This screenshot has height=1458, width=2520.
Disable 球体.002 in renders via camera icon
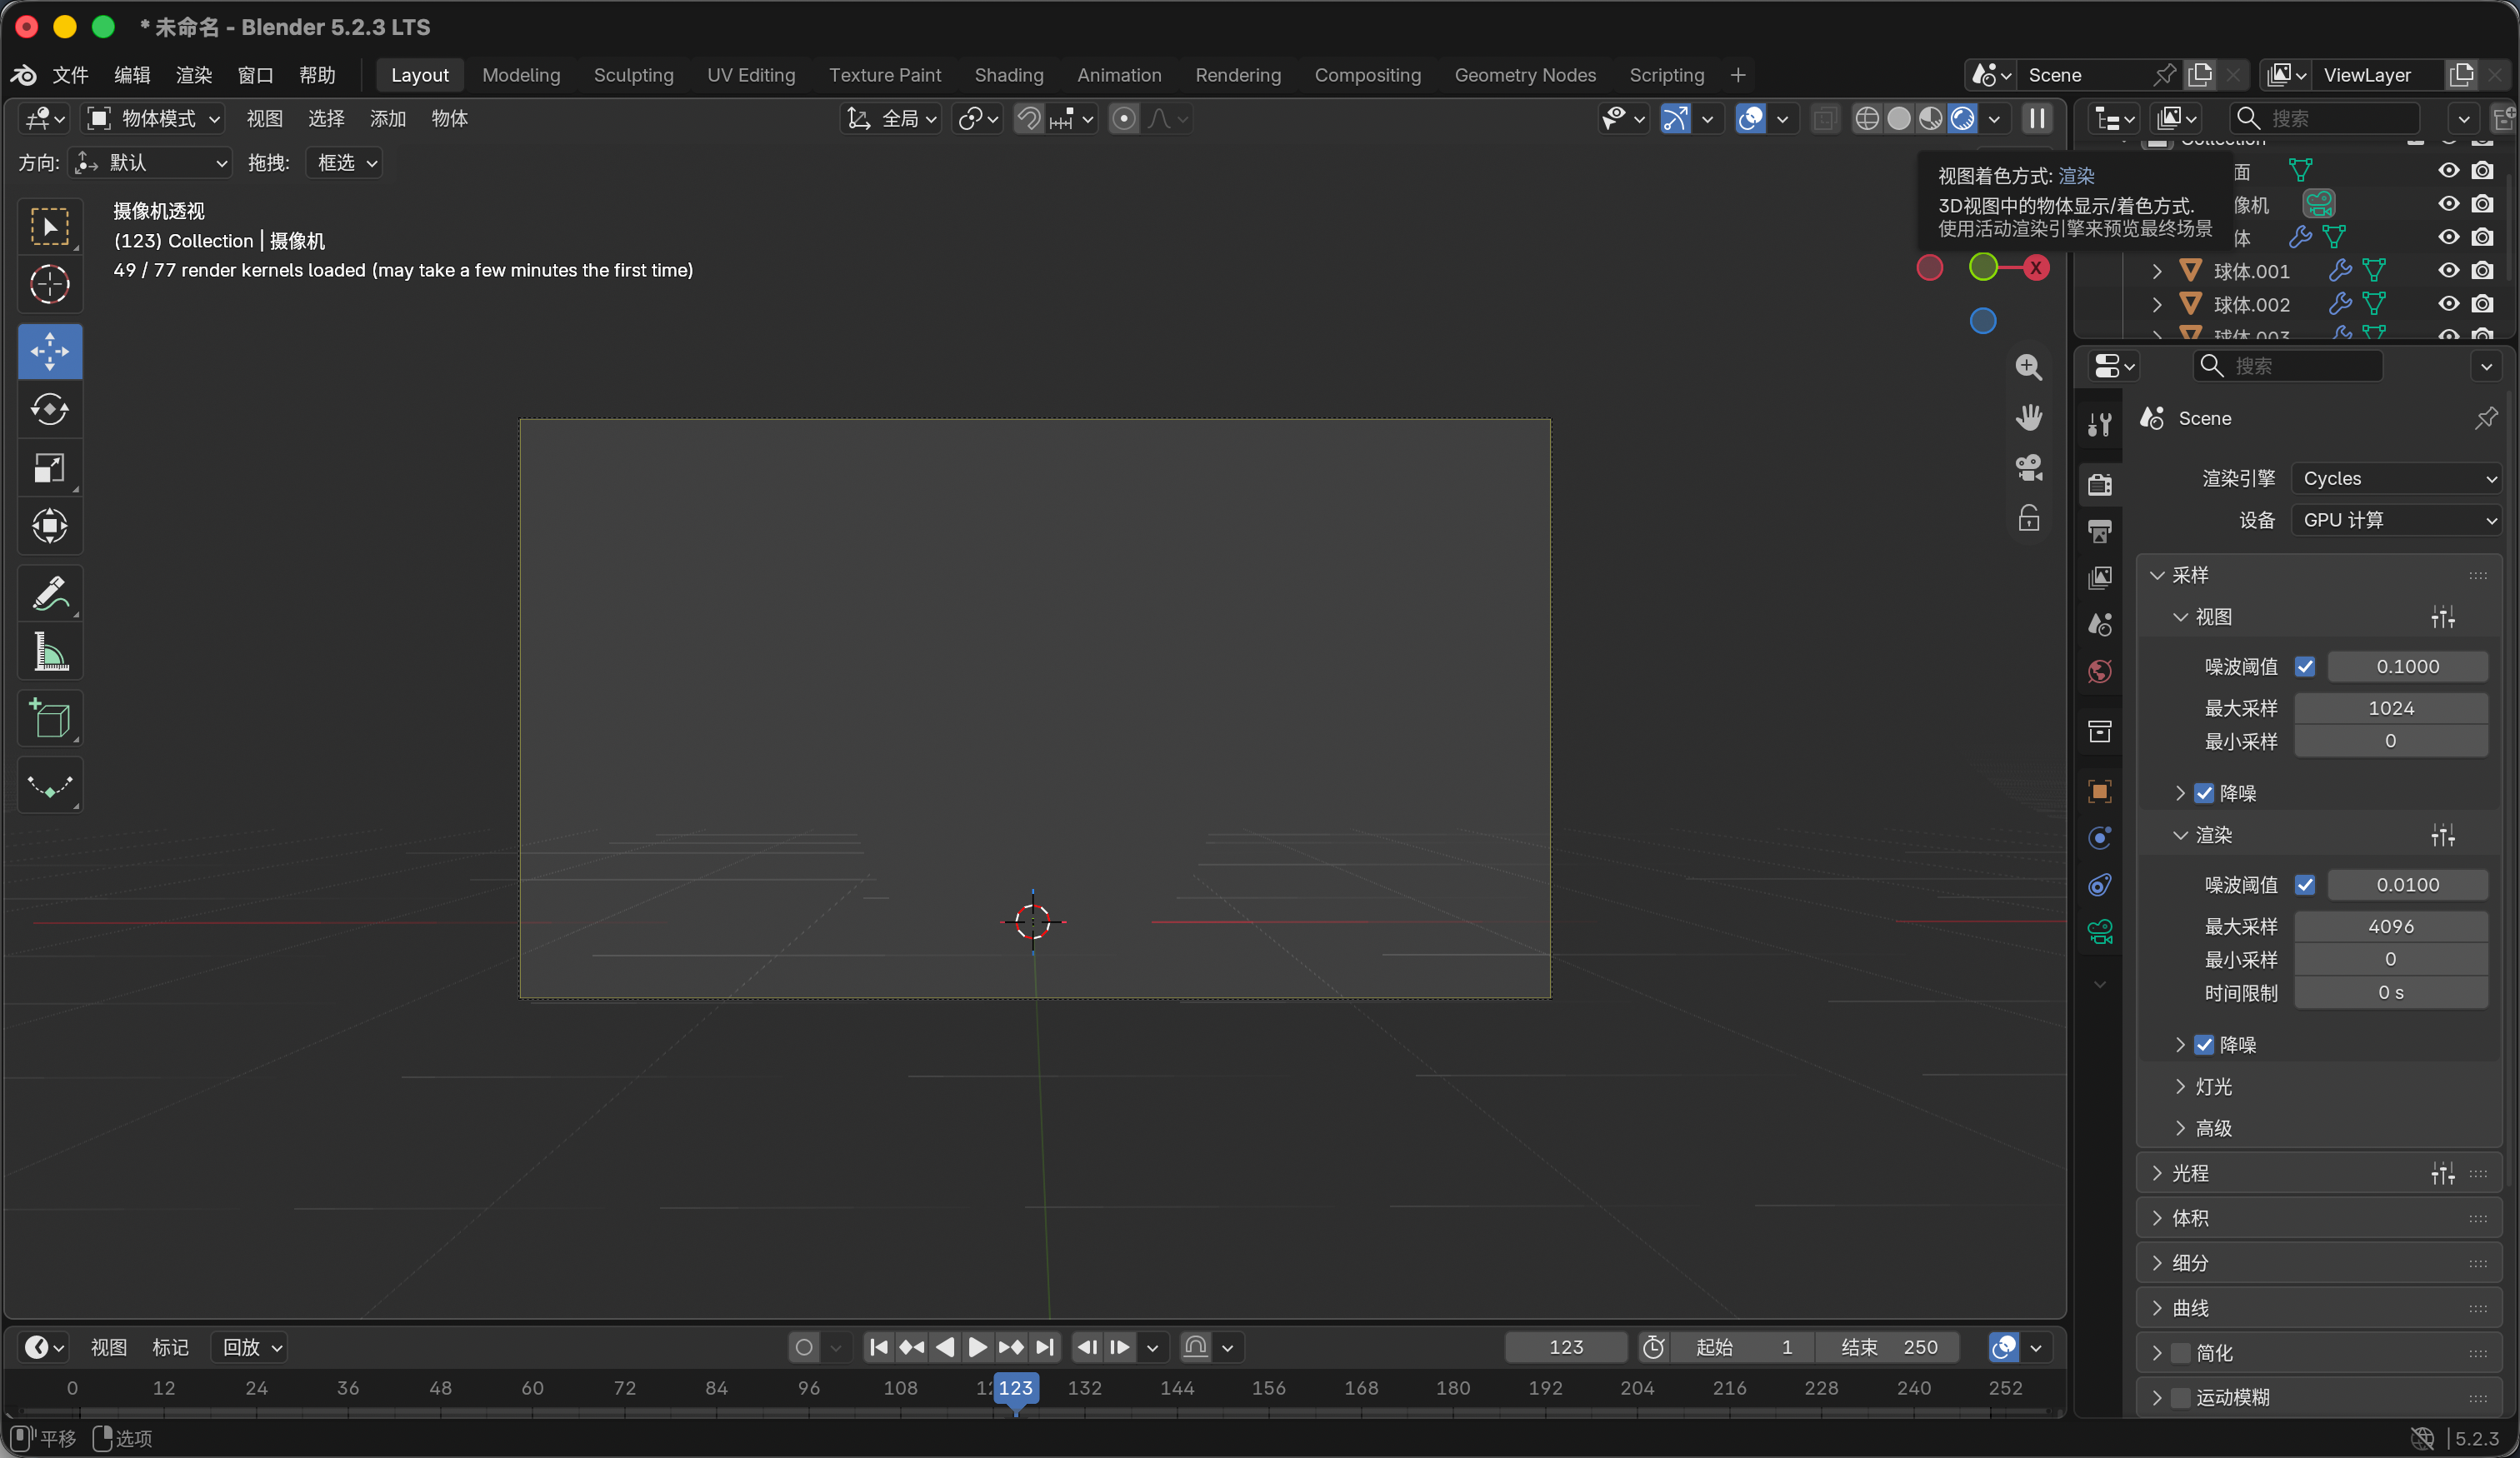click(x=2482, y=304)
